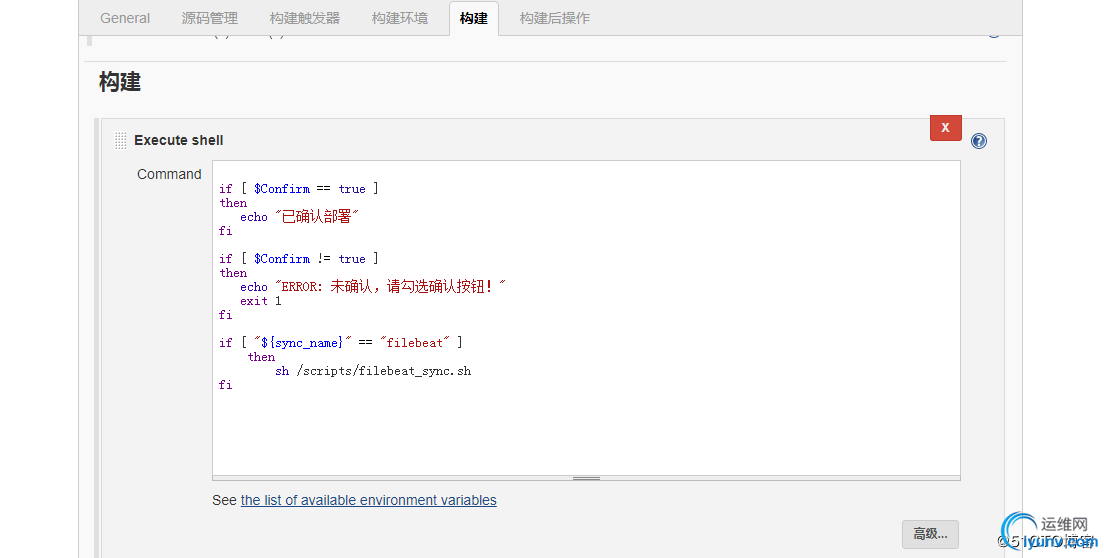
Task: Expand the 高级... advanced options
Action: tap(930, 534)
